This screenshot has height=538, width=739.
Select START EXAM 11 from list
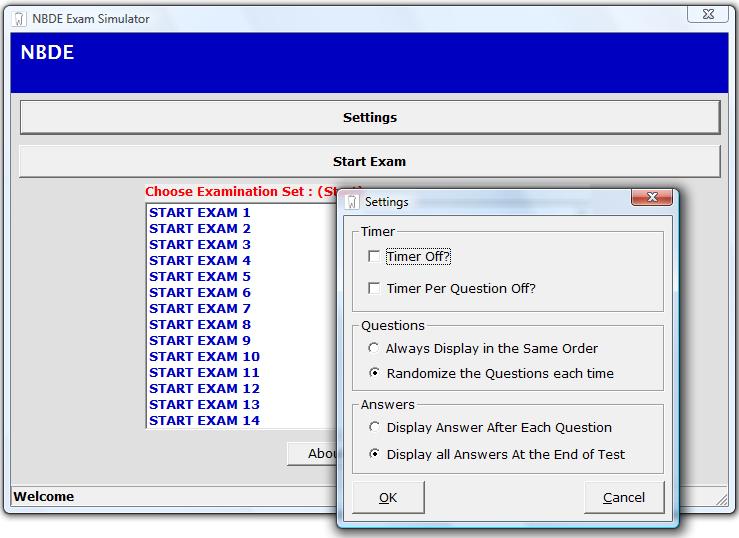pos(205,373)
